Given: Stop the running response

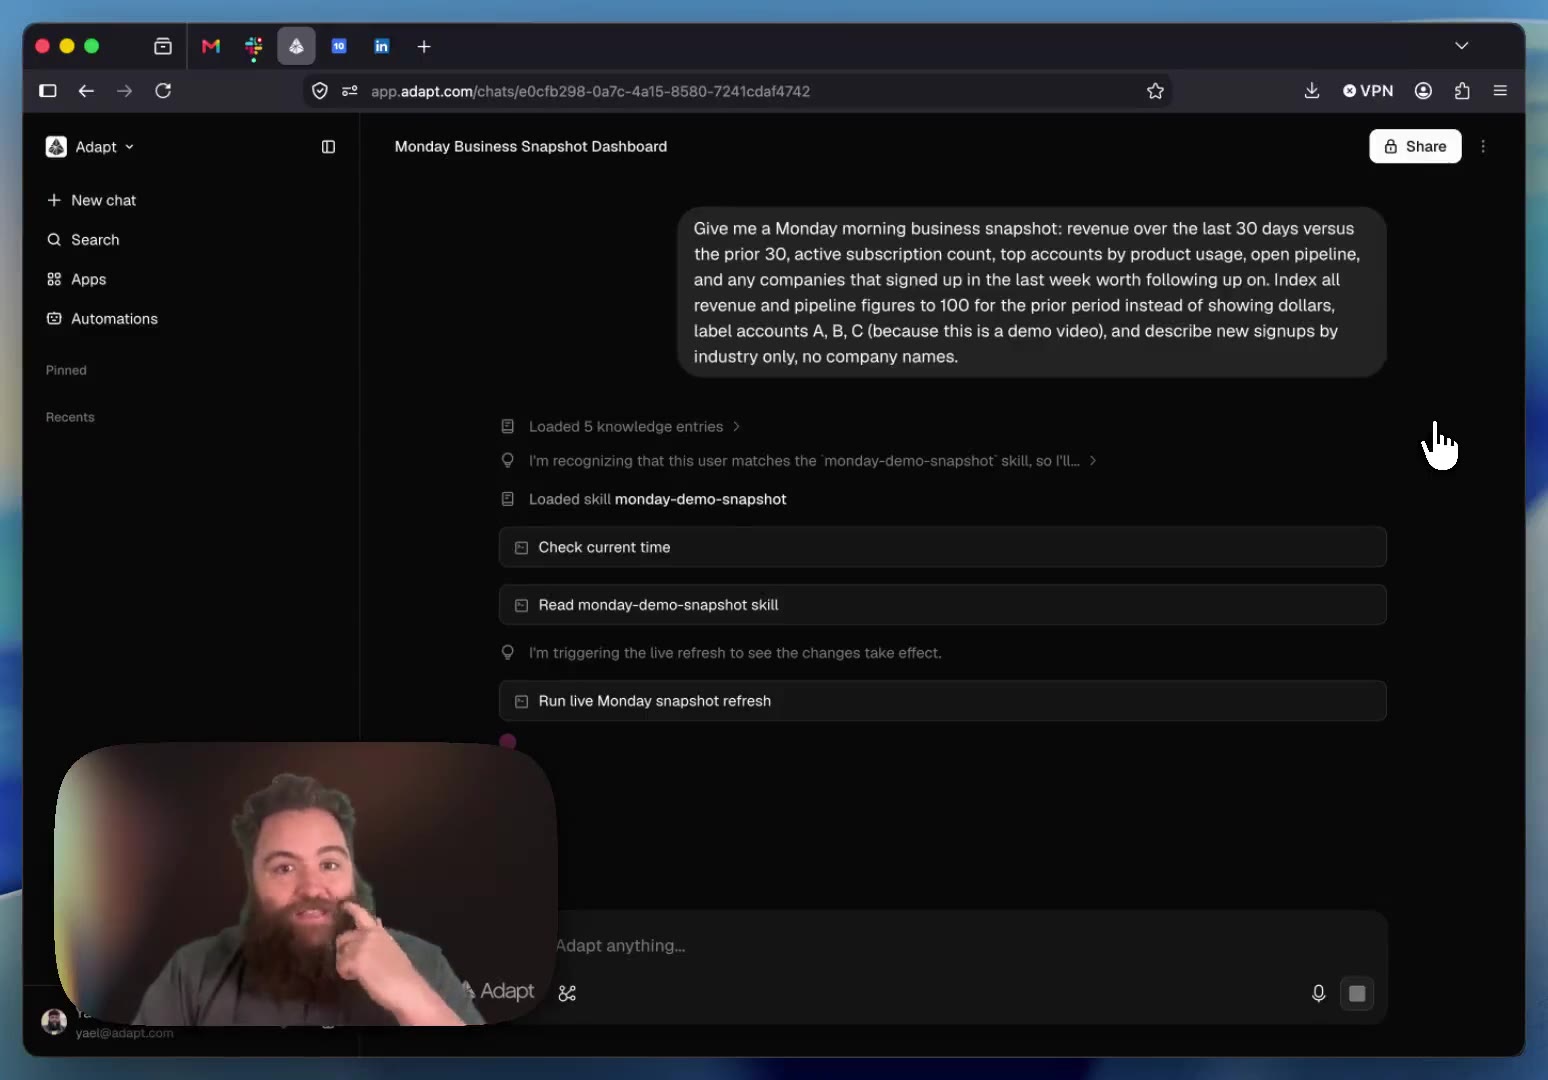Looking at the screenshot, I should (1357, 993).
